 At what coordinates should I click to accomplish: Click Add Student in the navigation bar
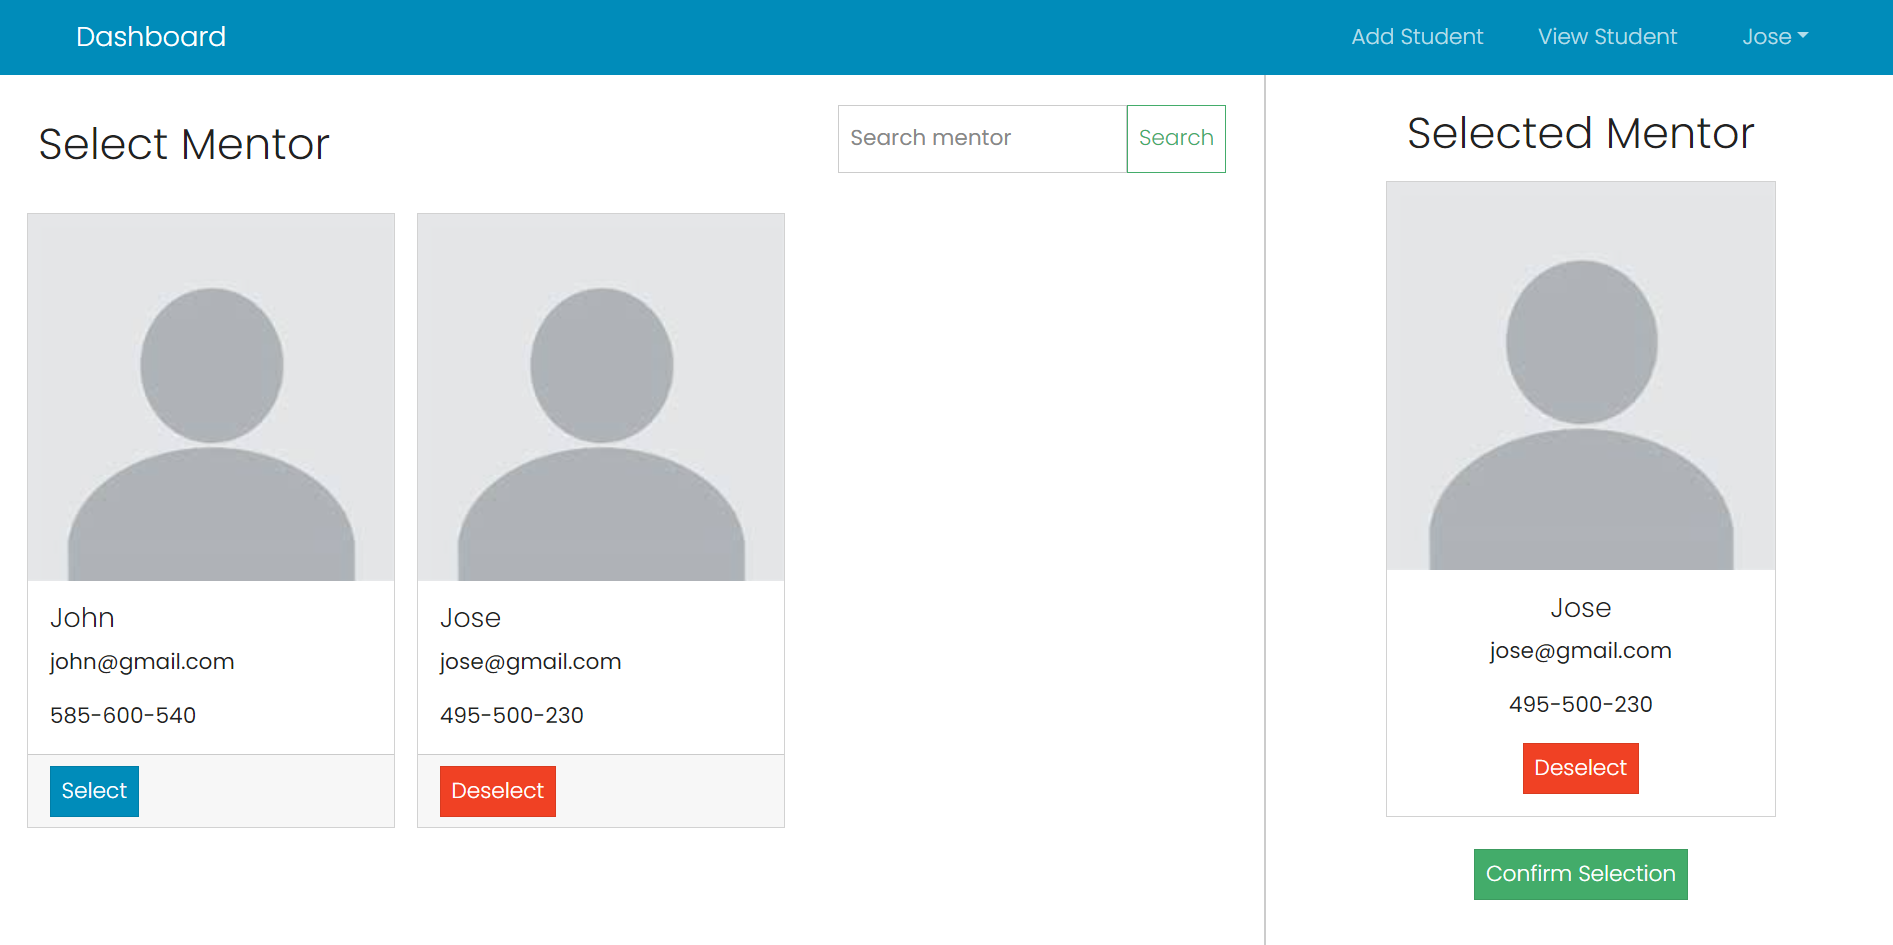[x=1417, y=37]
